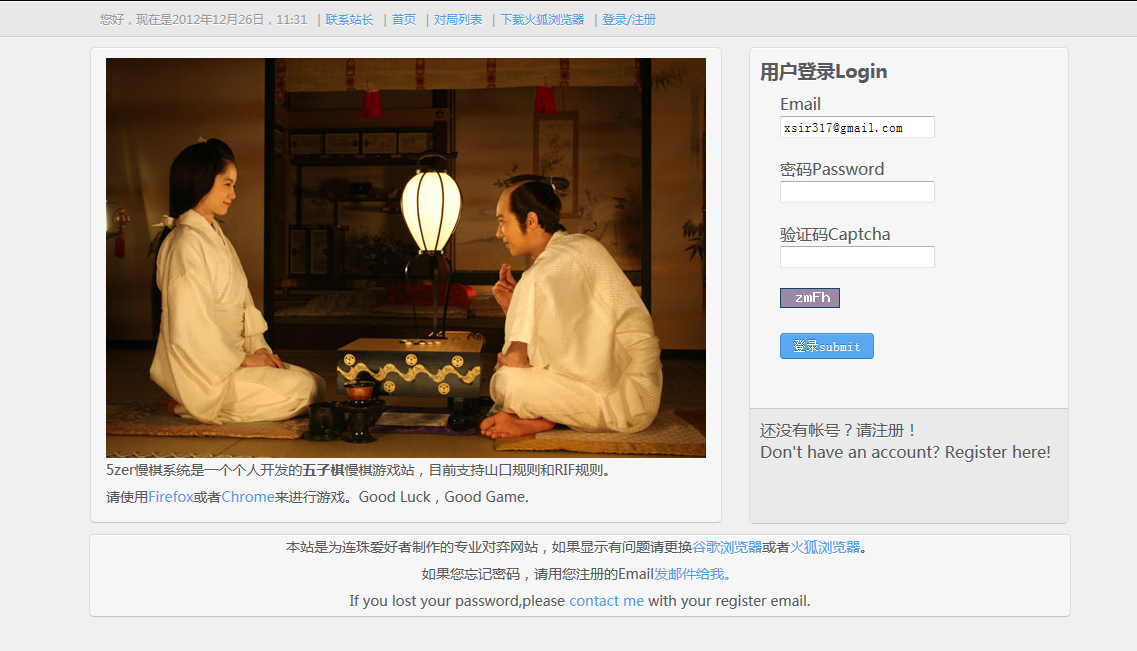
Task: Focus the Email input field
Action: click(x=857, y=127)
